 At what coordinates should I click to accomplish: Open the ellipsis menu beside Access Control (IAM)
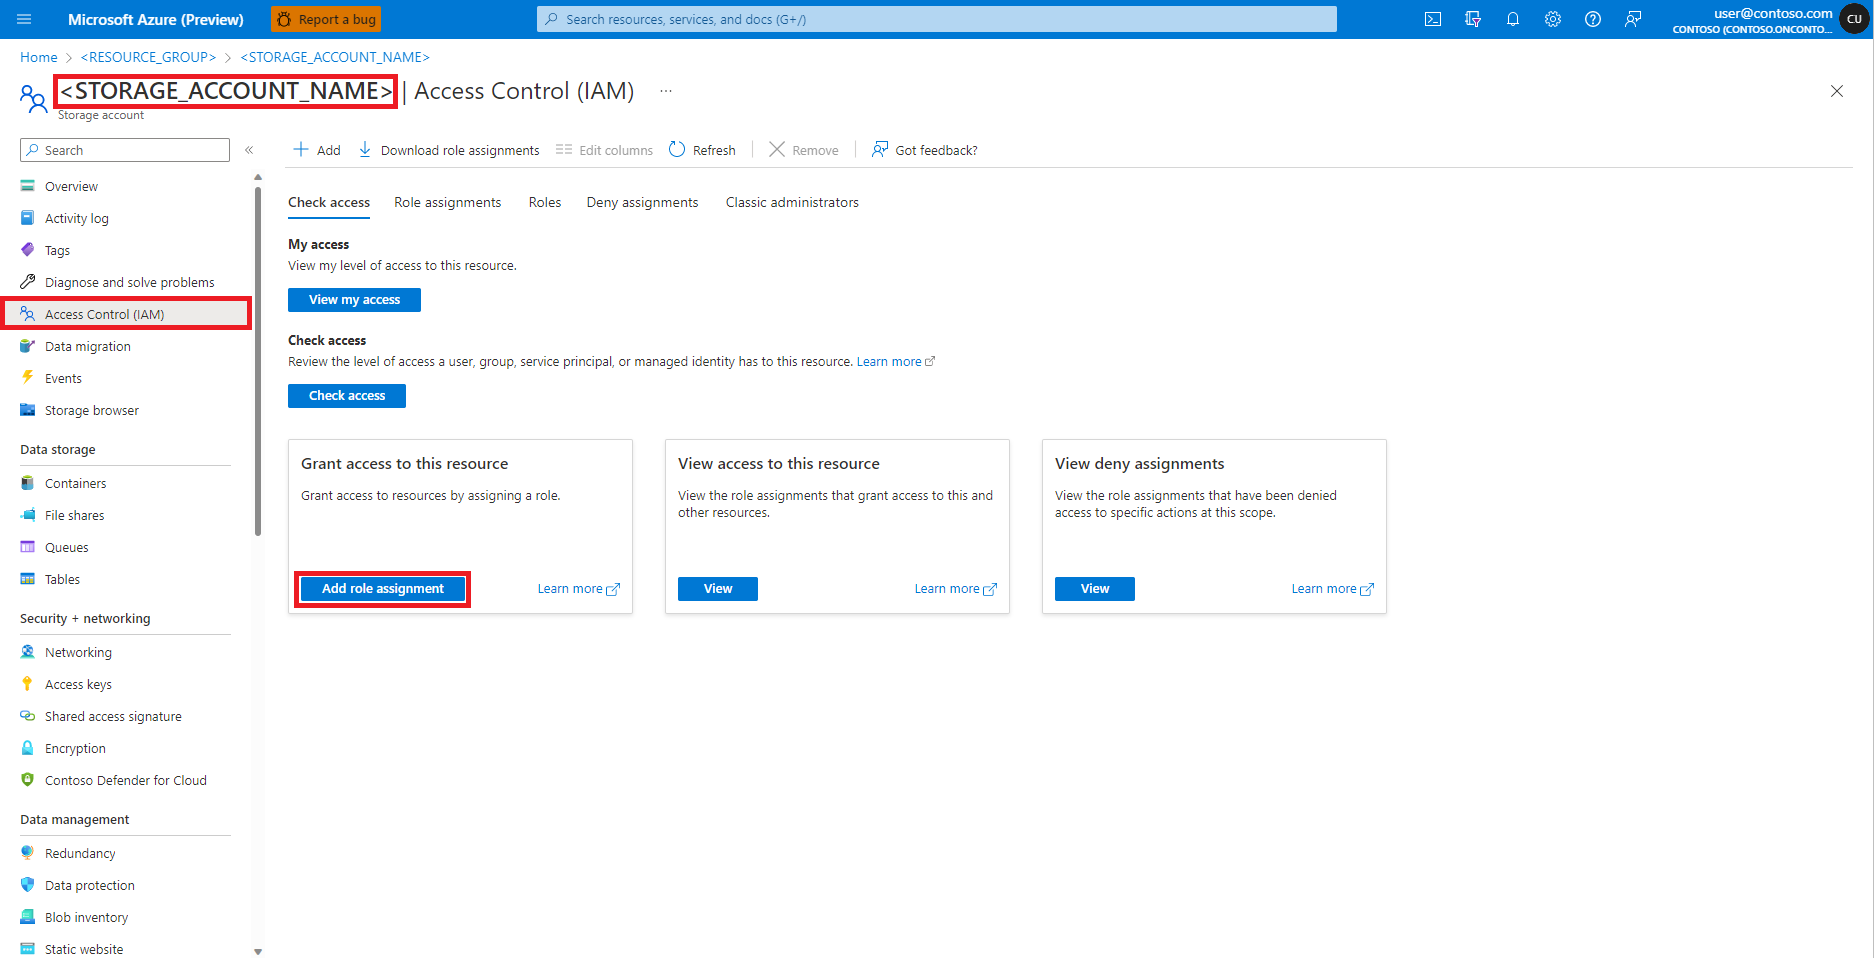pyautogui.click(x=665, y=91)
